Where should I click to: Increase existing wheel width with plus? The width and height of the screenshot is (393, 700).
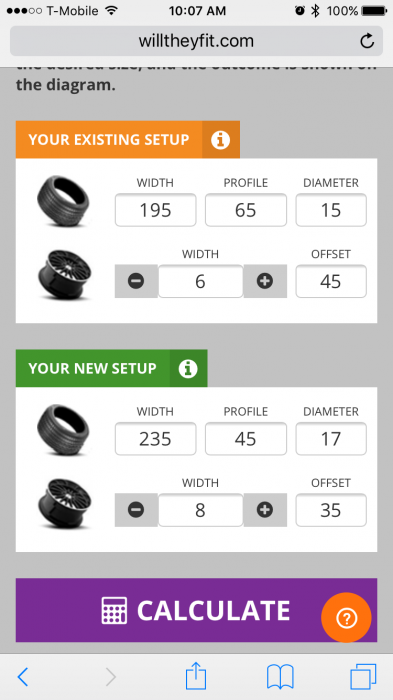pos(265,281)
